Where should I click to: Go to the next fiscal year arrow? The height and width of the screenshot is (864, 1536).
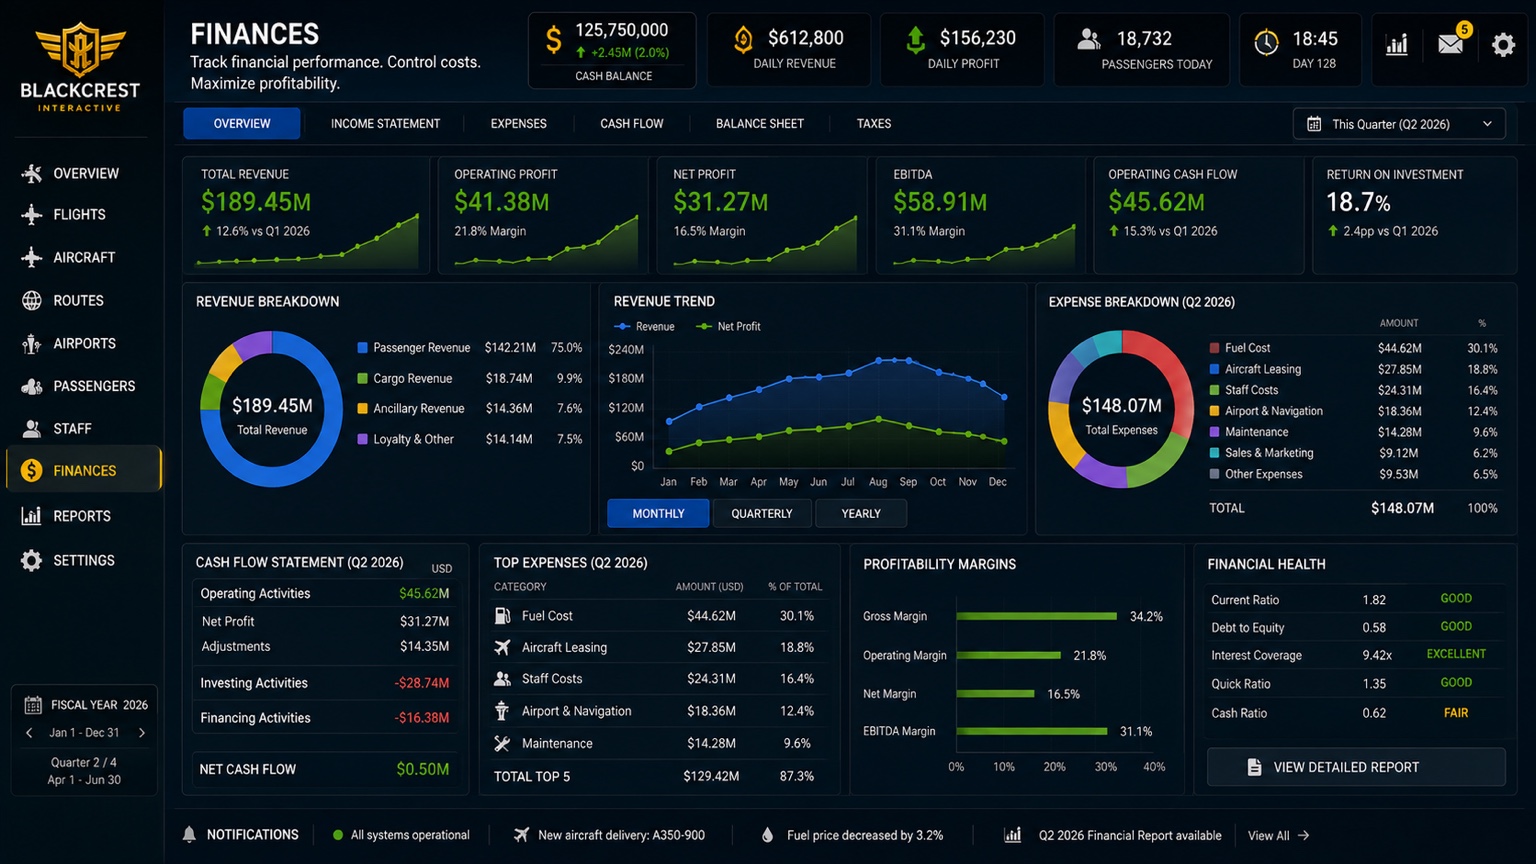[141, 733]
